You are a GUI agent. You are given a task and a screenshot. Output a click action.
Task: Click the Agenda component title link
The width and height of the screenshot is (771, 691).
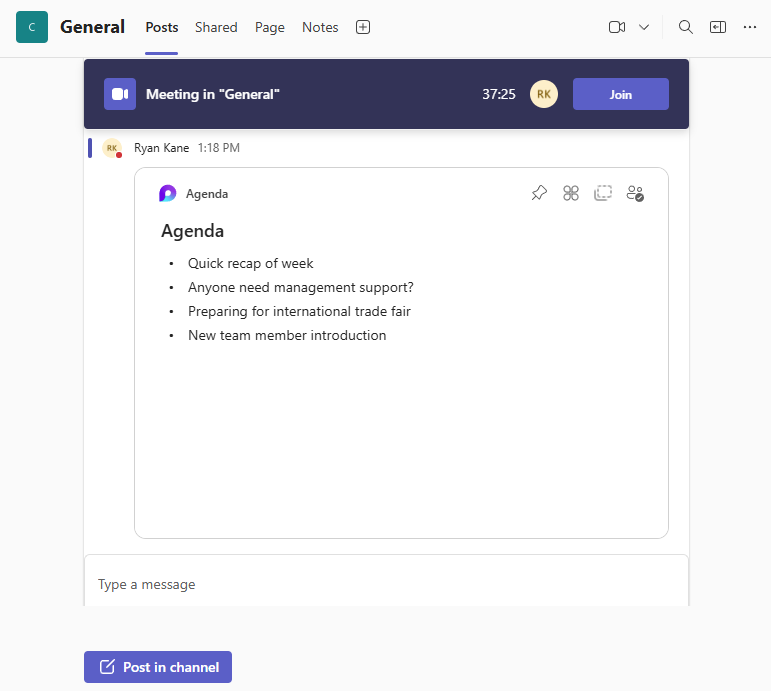[207, 194]
